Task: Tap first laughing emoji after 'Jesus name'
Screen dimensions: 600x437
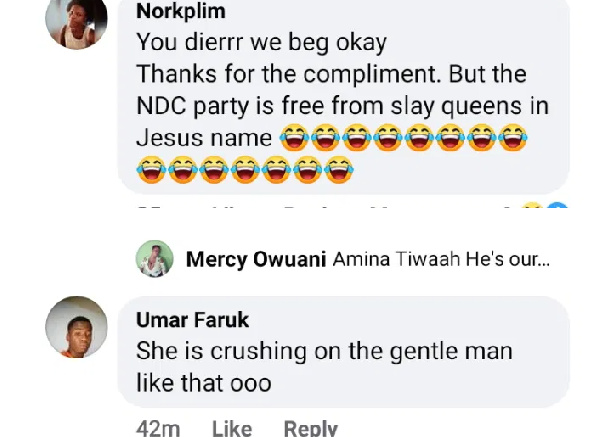Action: tap(295, 138)
